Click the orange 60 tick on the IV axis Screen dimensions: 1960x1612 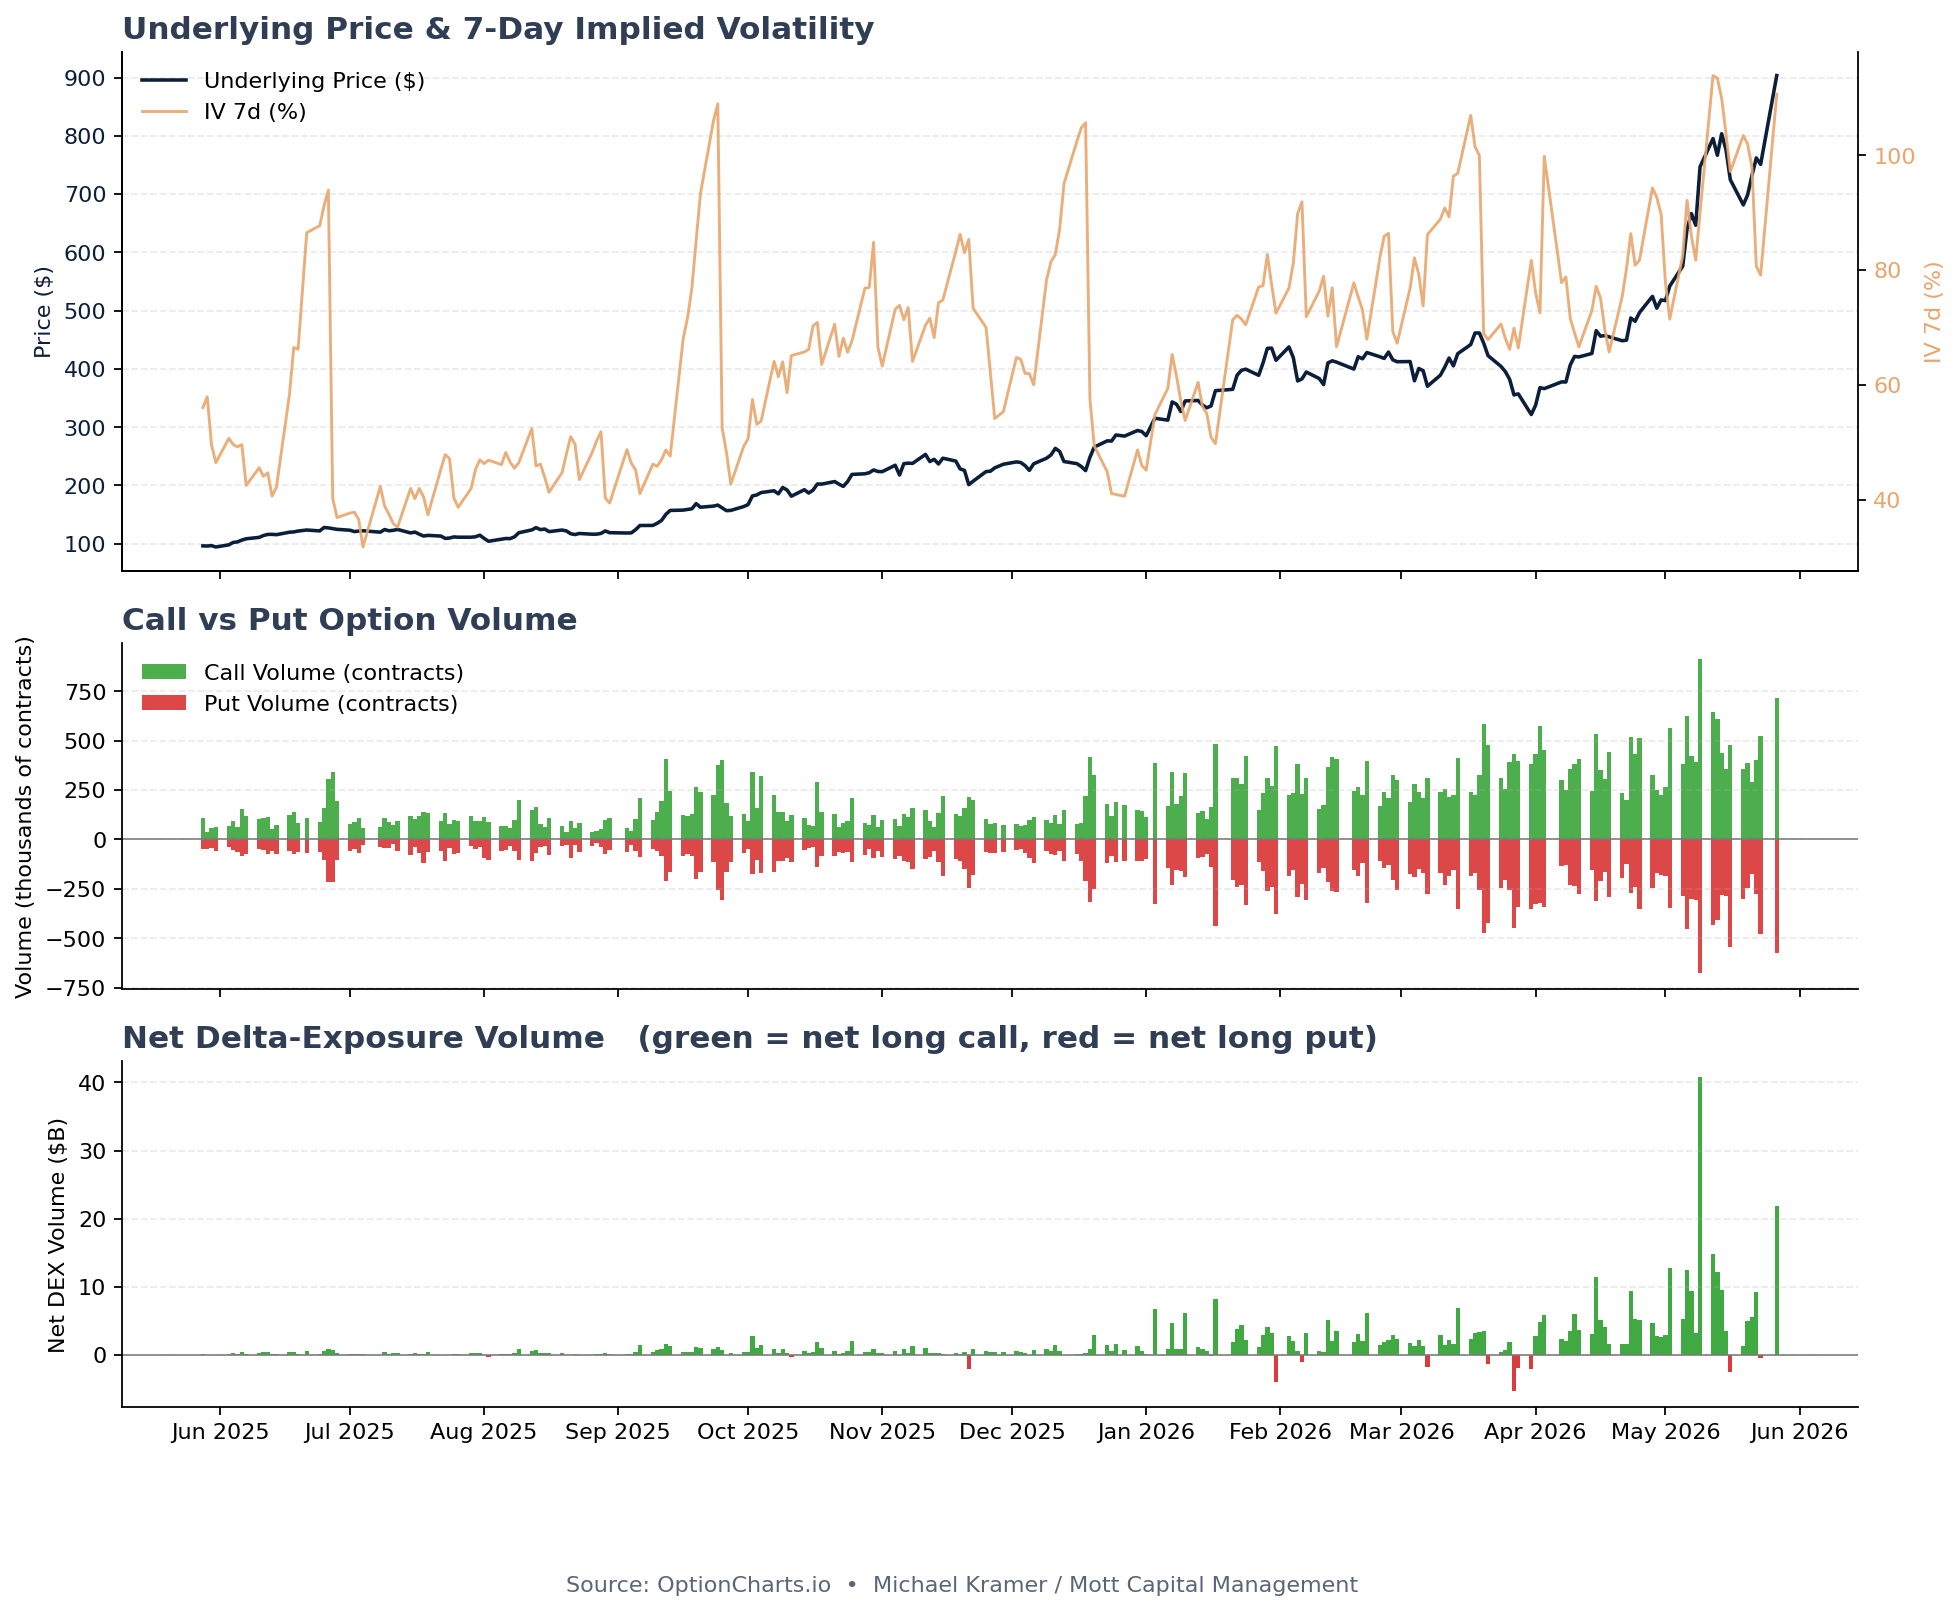pyautogui.click(x=1887, y=386)
